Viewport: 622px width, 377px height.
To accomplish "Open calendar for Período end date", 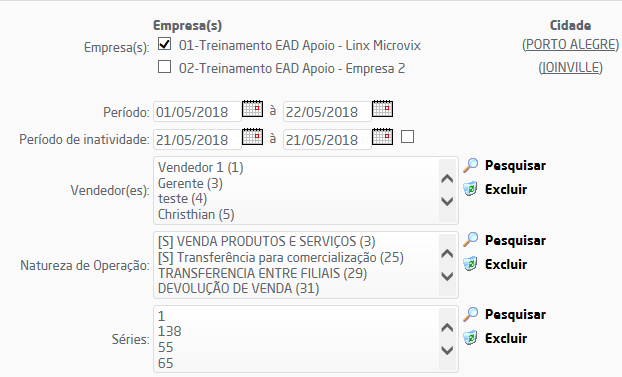I will [x=382, y=108].
